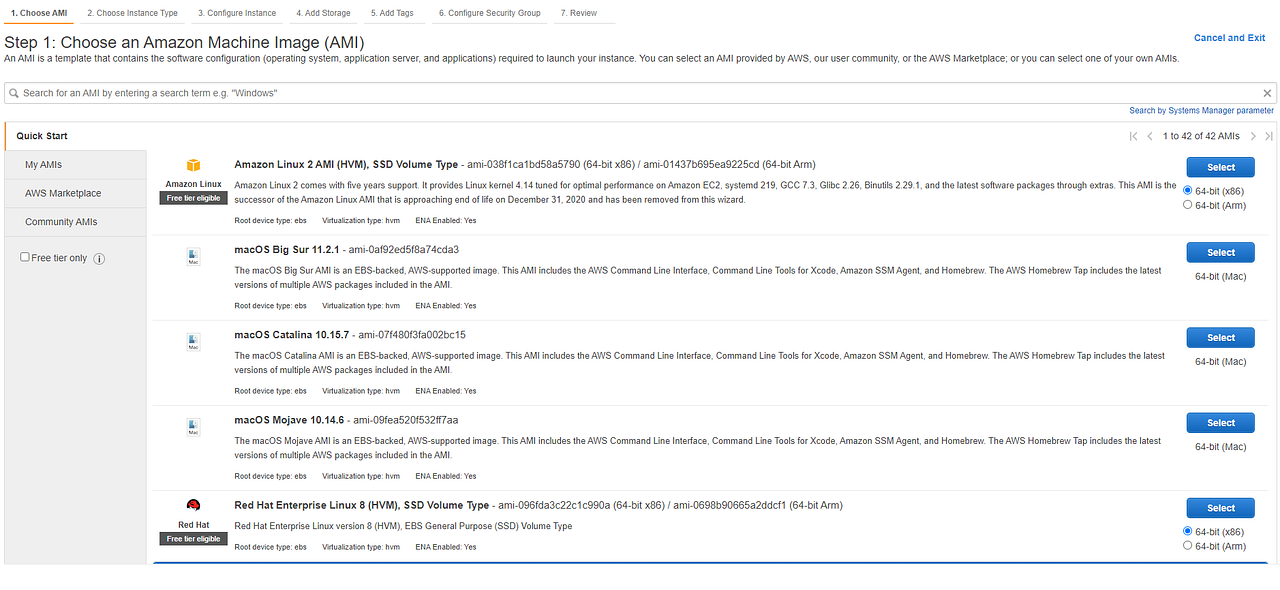Click the Red Hat logo icon
Viewport: 1280px width, 590px height.
coord(192,506)
